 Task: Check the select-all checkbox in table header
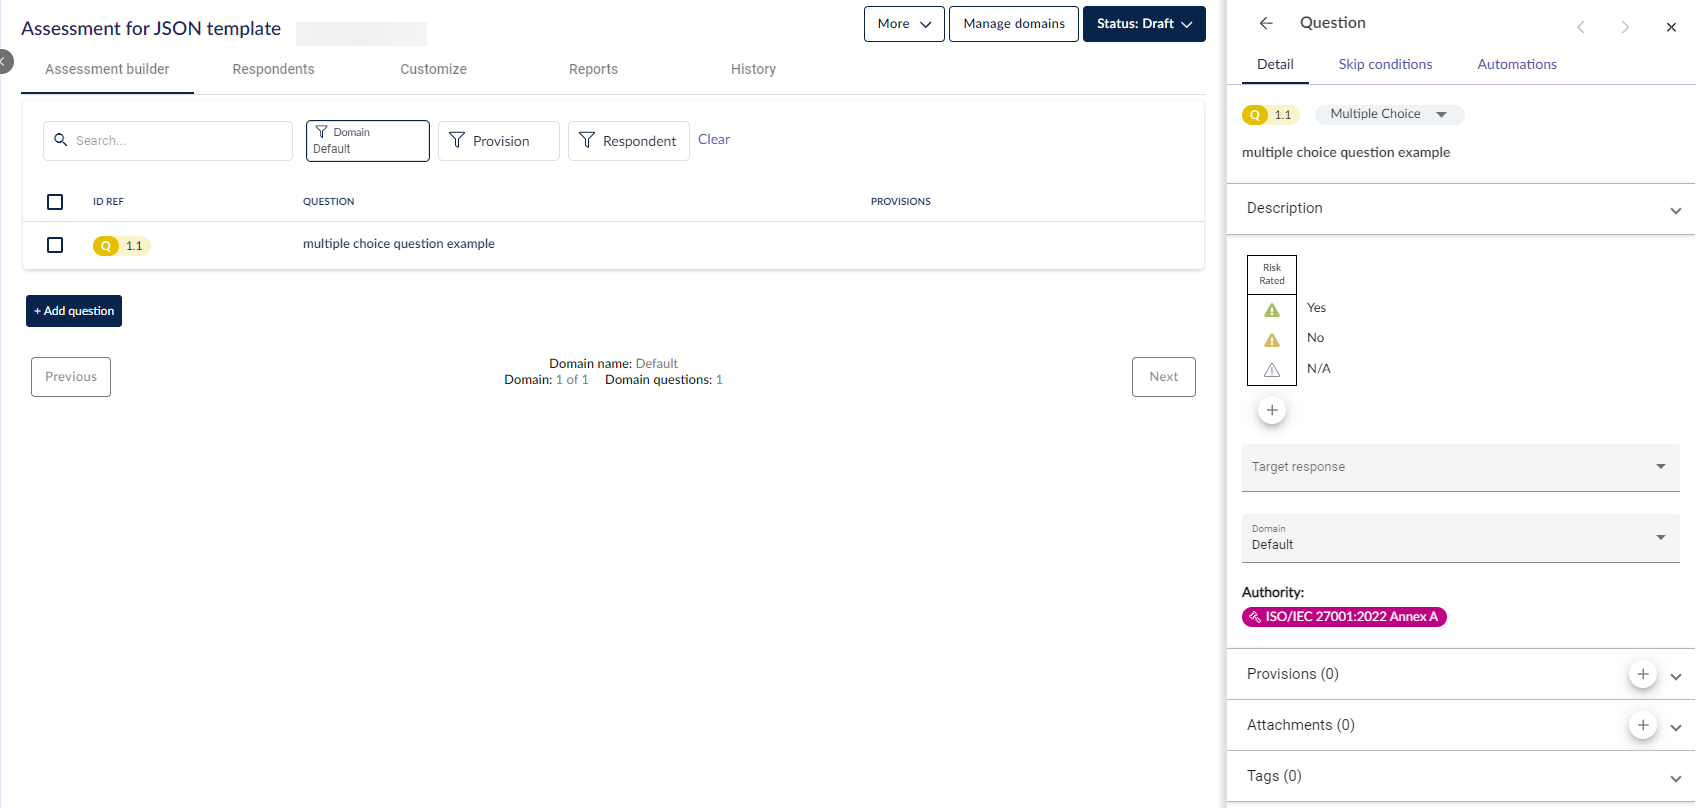tap(55, 202)
